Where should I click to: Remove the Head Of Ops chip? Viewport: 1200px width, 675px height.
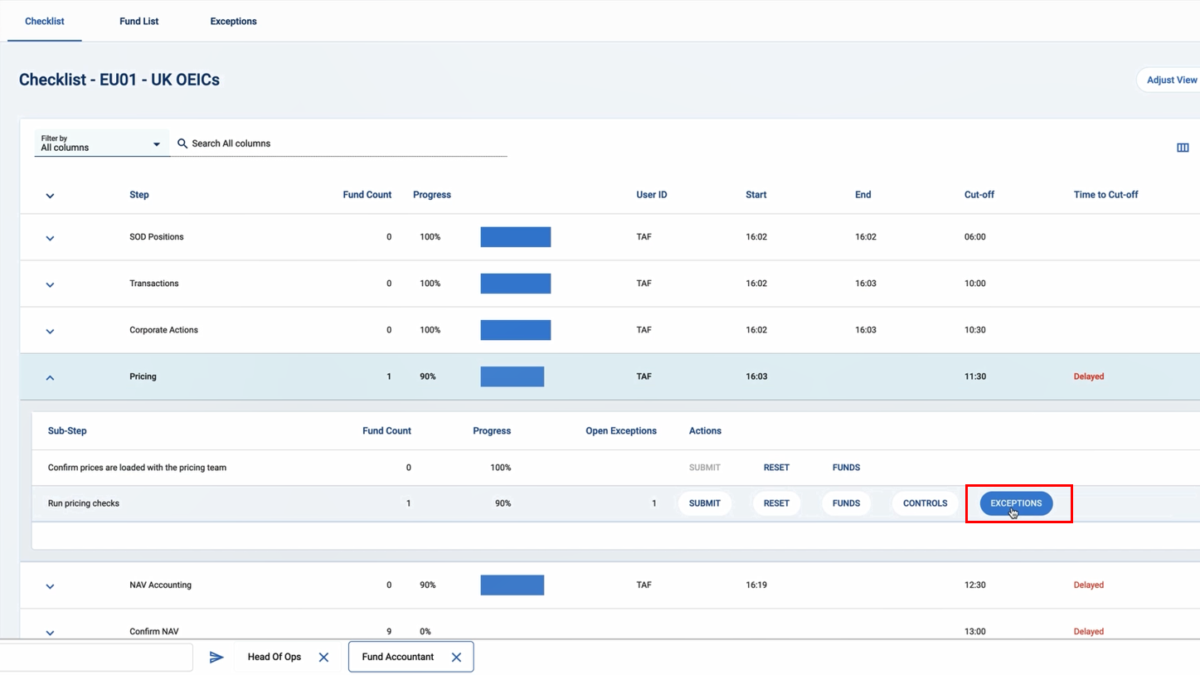coord(323,657)
